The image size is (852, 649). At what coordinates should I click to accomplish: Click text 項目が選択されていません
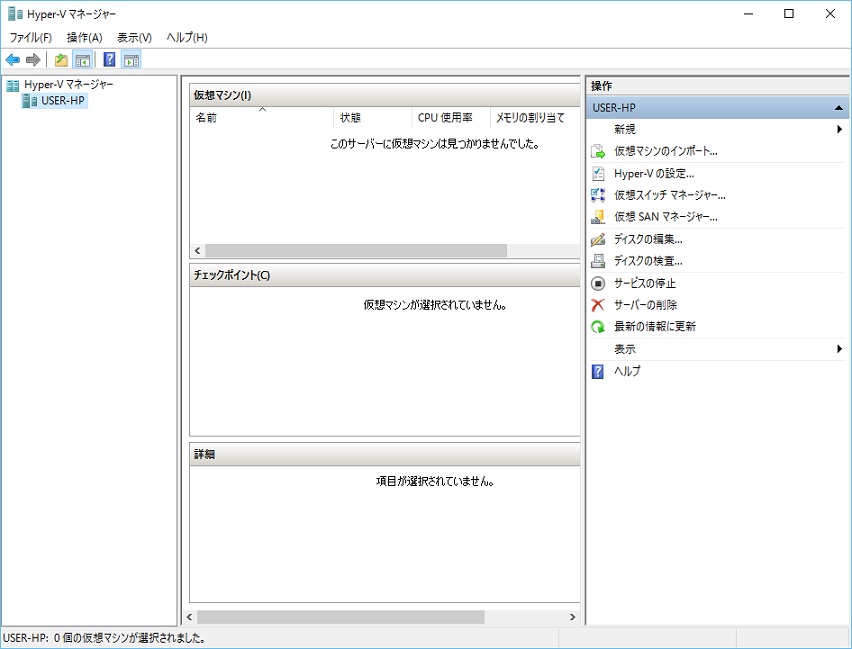pyautogui.click(x=435, y=481)
